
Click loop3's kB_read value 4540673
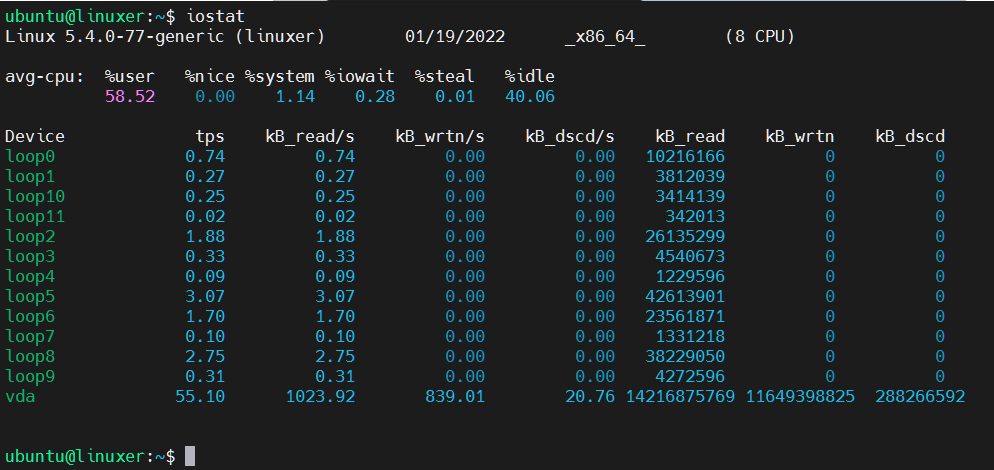tap(690, 256)
